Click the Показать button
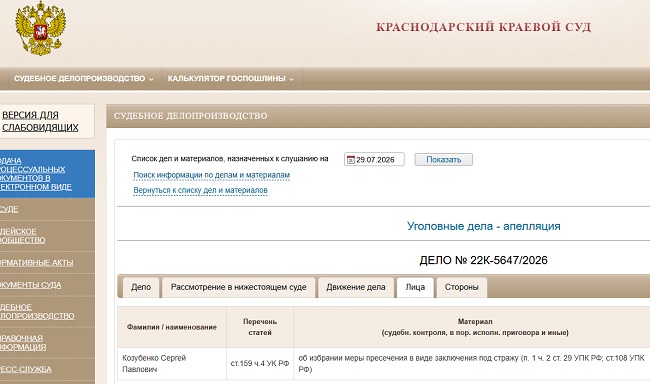The image size is (650, 384). tap(444, 160)
